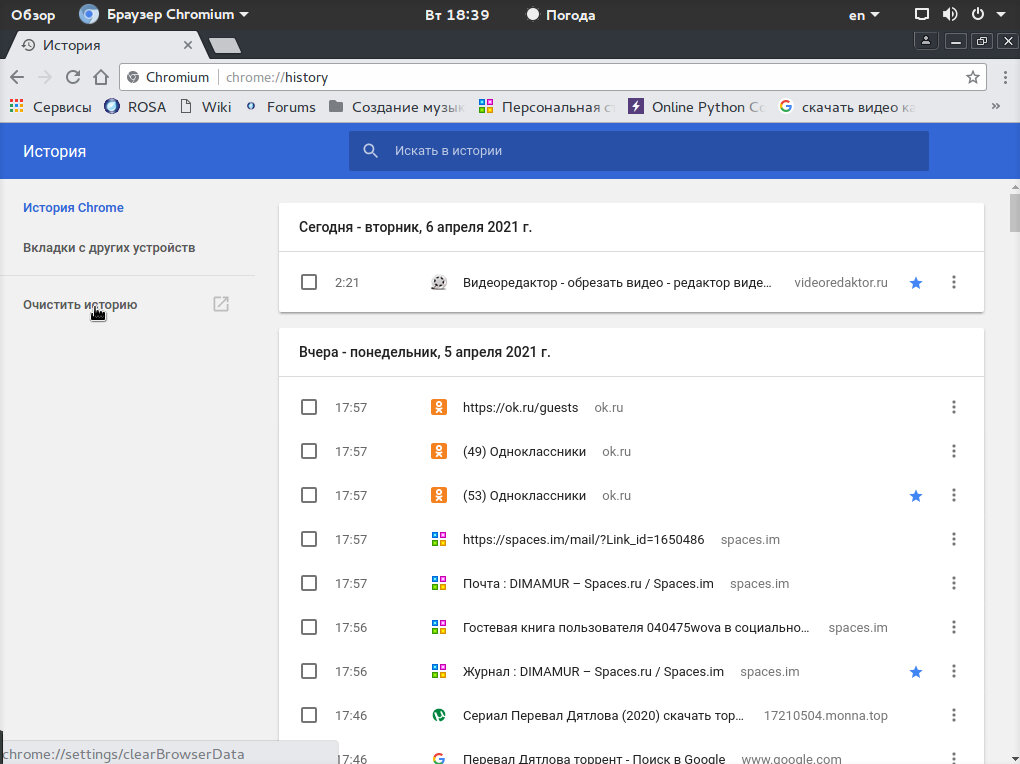The image size is (1020, 764).
Task: Click the bookmark star on the Видеоредактор entry
Action: 916,282
